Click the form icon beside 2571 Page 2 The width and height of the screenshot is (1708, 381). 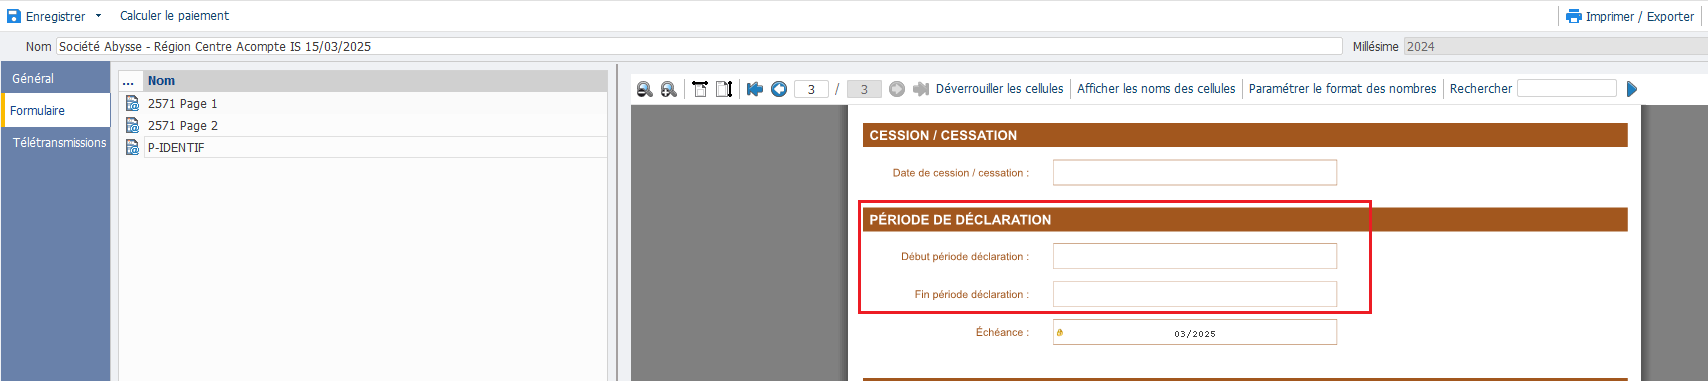132,125
